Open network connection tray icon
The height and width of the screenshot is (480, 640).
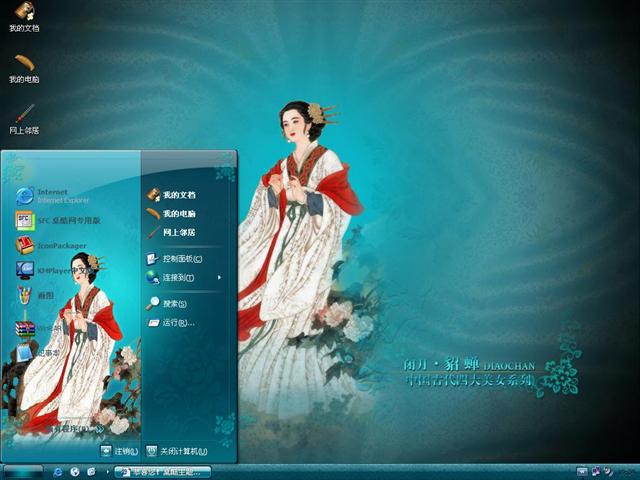tap(596, 472)
